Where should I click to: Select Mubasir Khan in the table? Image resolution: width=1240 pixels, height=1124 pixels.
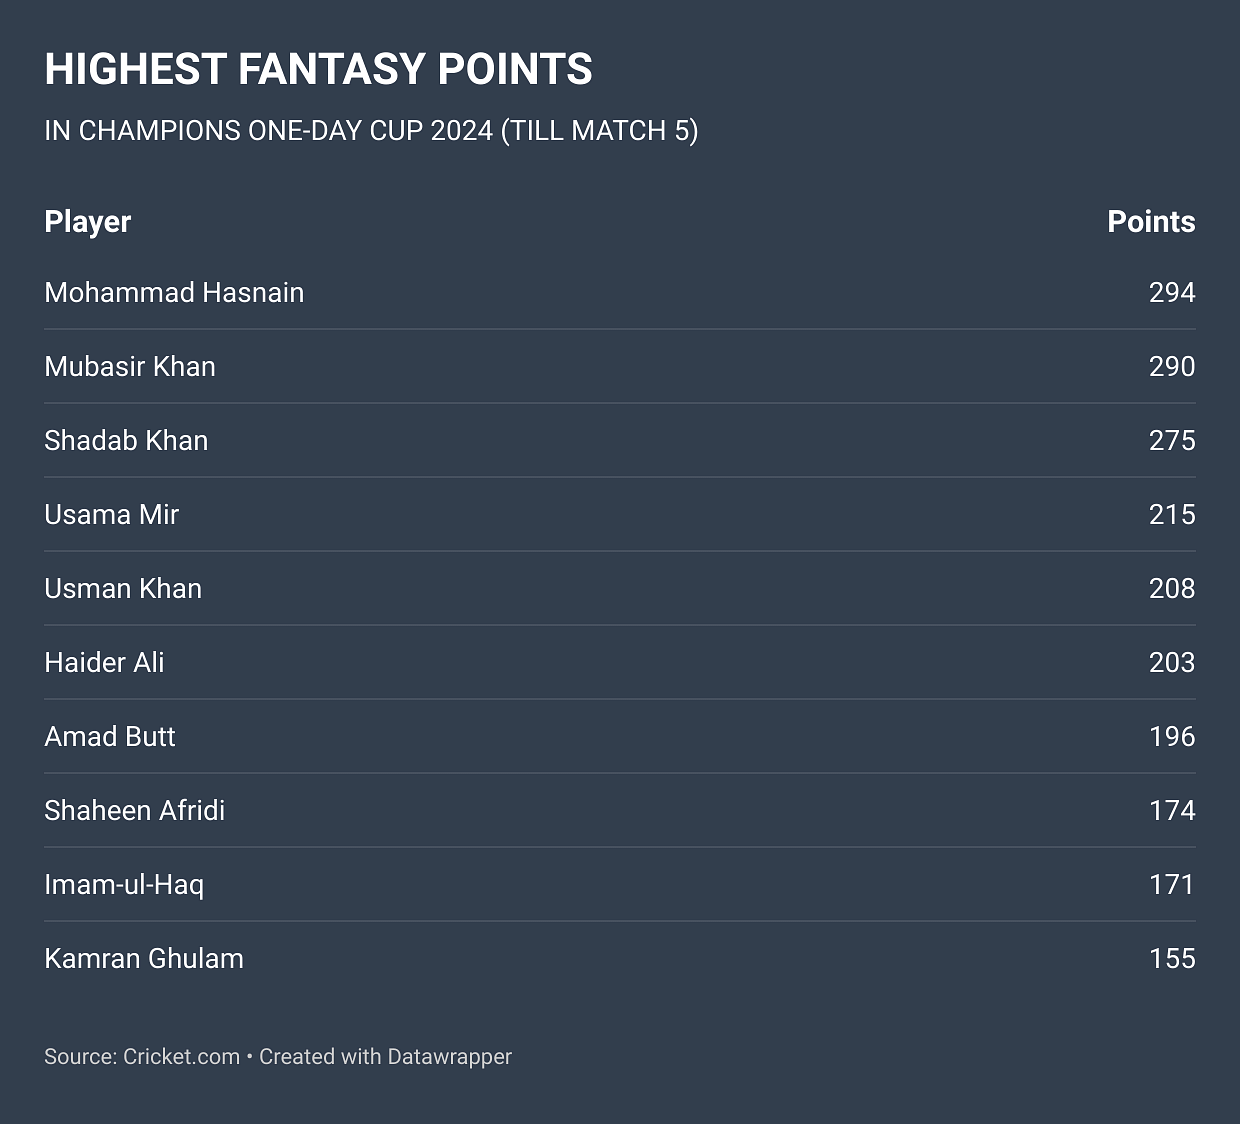(x=130, y=367)
